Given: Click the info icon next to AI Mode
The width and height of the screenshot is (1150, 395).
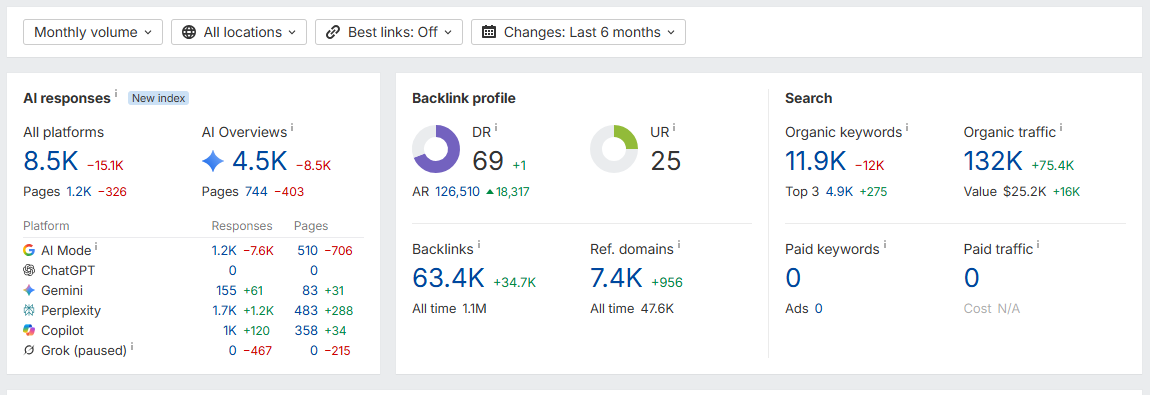Looking at the screenshot, I should click(97, 247).
